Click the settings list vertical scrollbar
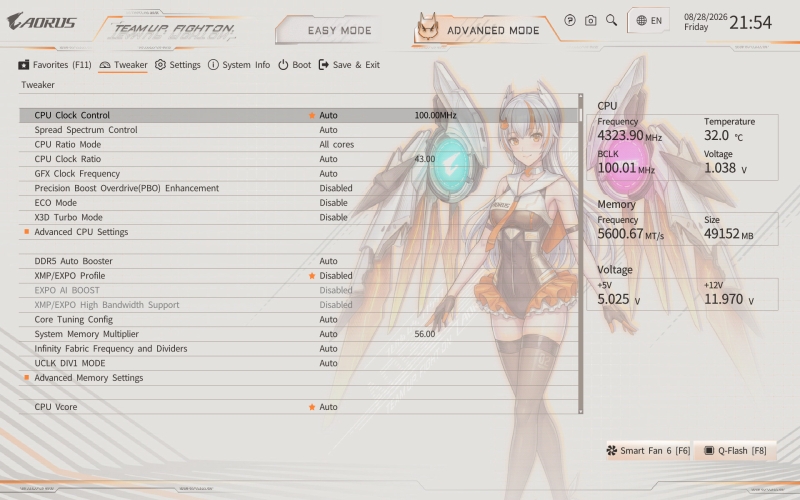The width and height of the screenshot is (800, 500). point(581,254)
